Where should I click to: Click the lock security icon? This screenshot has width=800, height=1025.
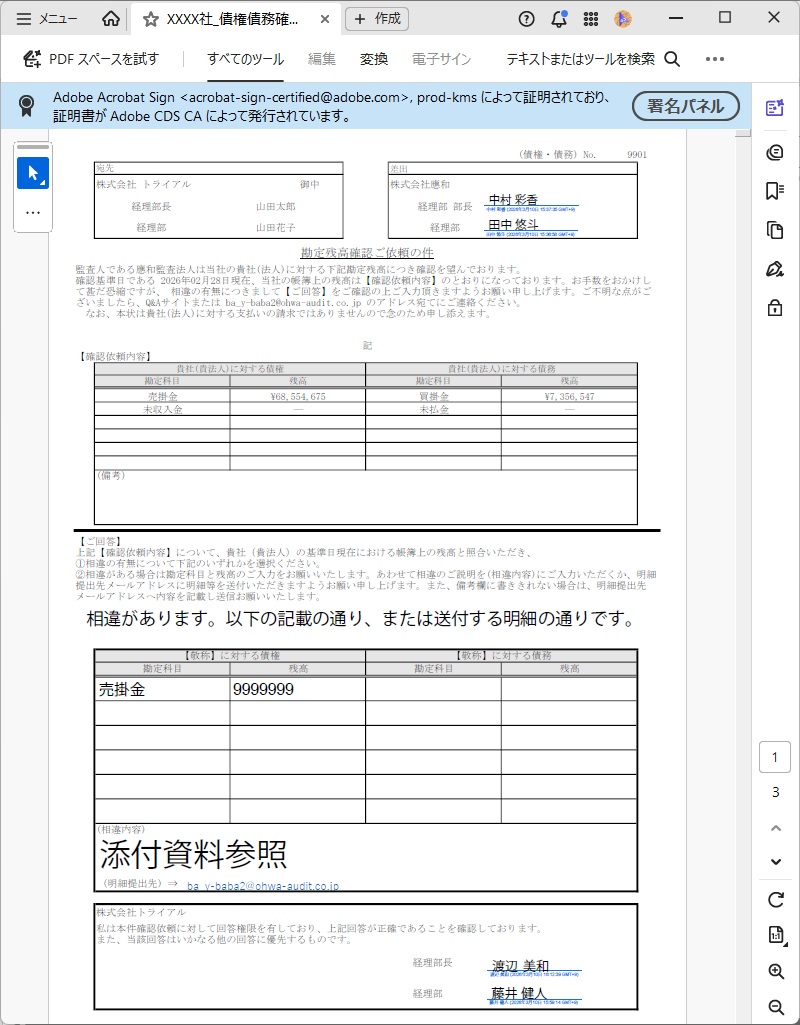(x=775, y=308)
